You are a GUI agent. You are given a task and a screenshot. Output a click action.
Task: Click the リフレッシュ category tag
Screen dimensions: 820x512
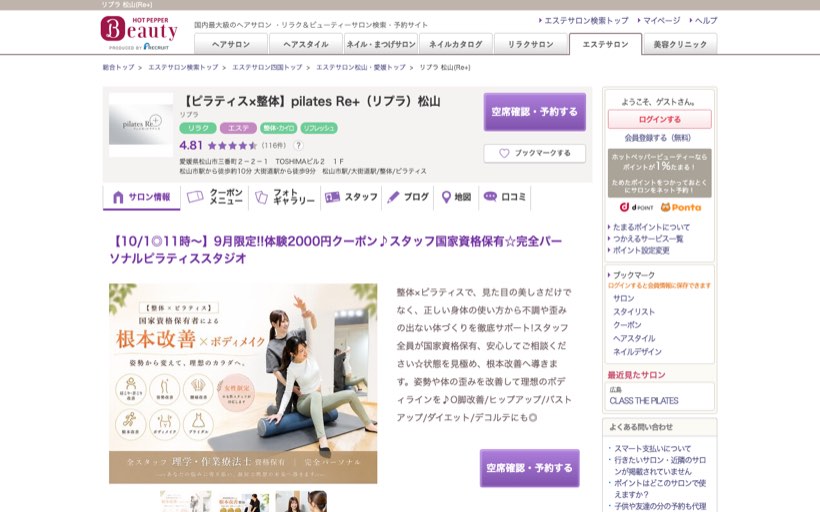(x=318, y=128)
